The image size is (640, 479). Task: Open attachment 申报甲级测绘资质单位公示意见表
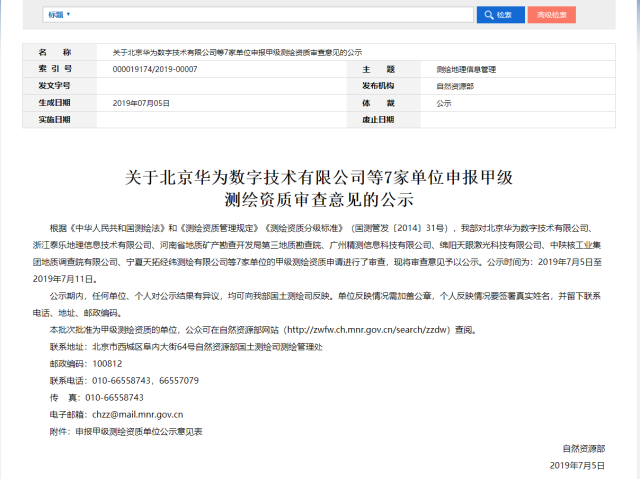(139, 432)
